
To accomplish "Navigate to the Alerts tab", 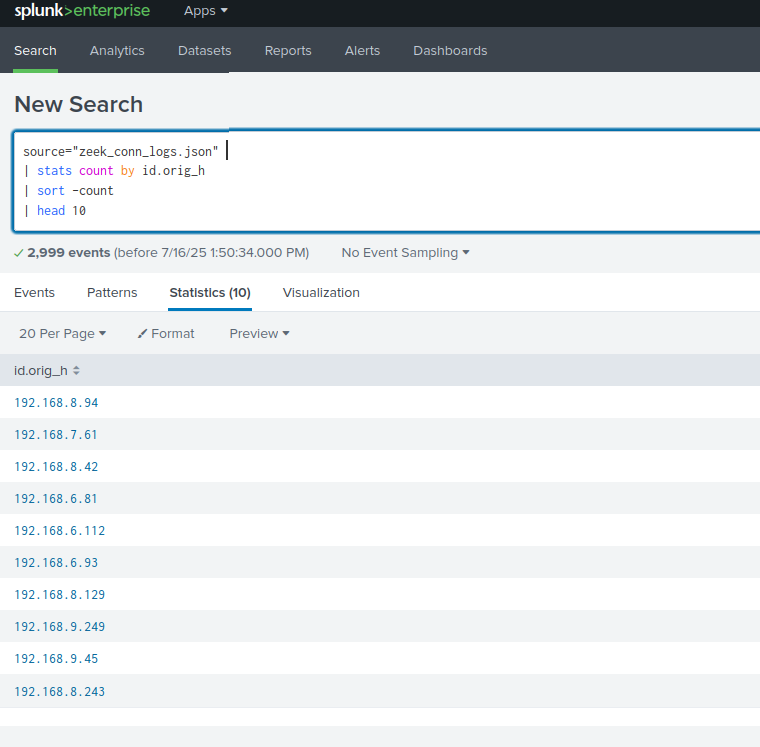I will [x=363, y=50].
